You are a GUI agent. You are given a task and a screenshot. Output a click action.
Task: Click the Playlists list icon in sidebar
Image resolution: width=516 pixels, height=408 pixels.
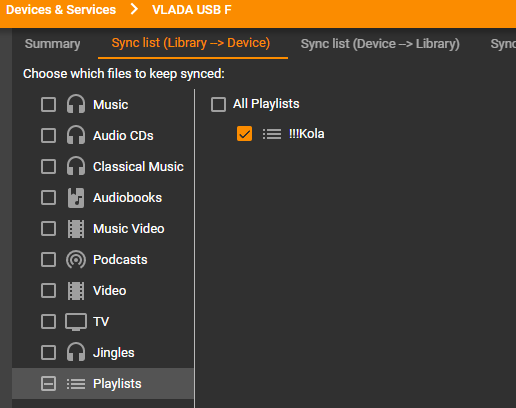[x=76, y=384]
